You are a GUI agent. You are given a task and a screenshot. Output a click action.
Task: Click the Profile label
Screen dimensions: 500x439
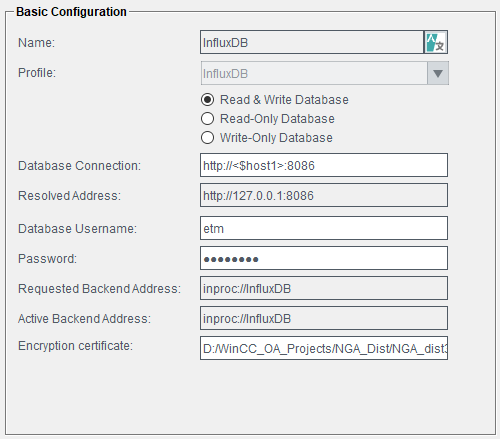(x=37, y=73)
